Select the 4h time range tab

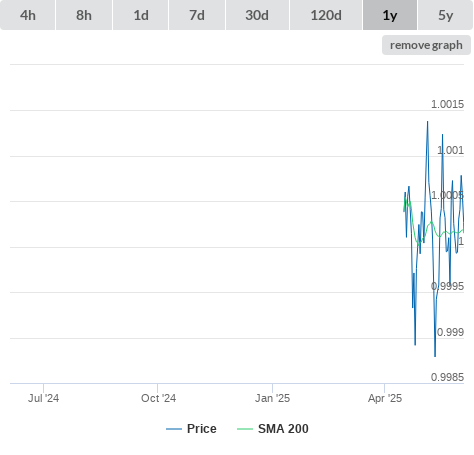pos(28,15)
